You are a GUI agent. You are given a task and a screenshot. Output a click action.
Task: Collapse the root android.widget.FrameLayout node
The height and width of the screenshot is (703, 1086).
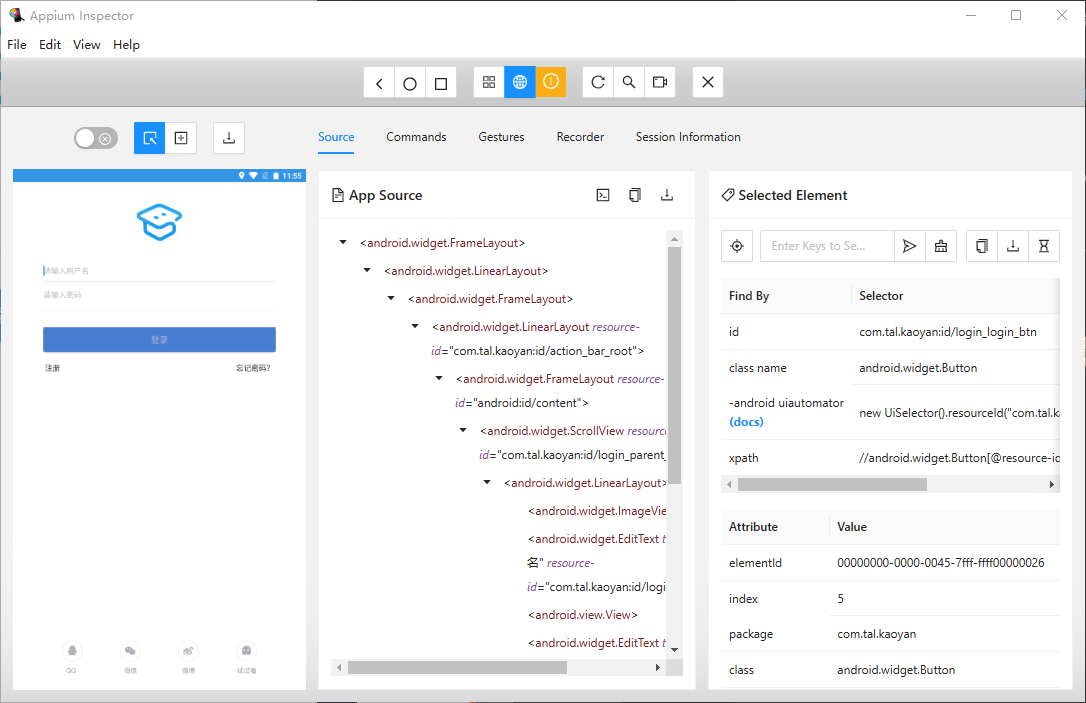click(343, 242)
